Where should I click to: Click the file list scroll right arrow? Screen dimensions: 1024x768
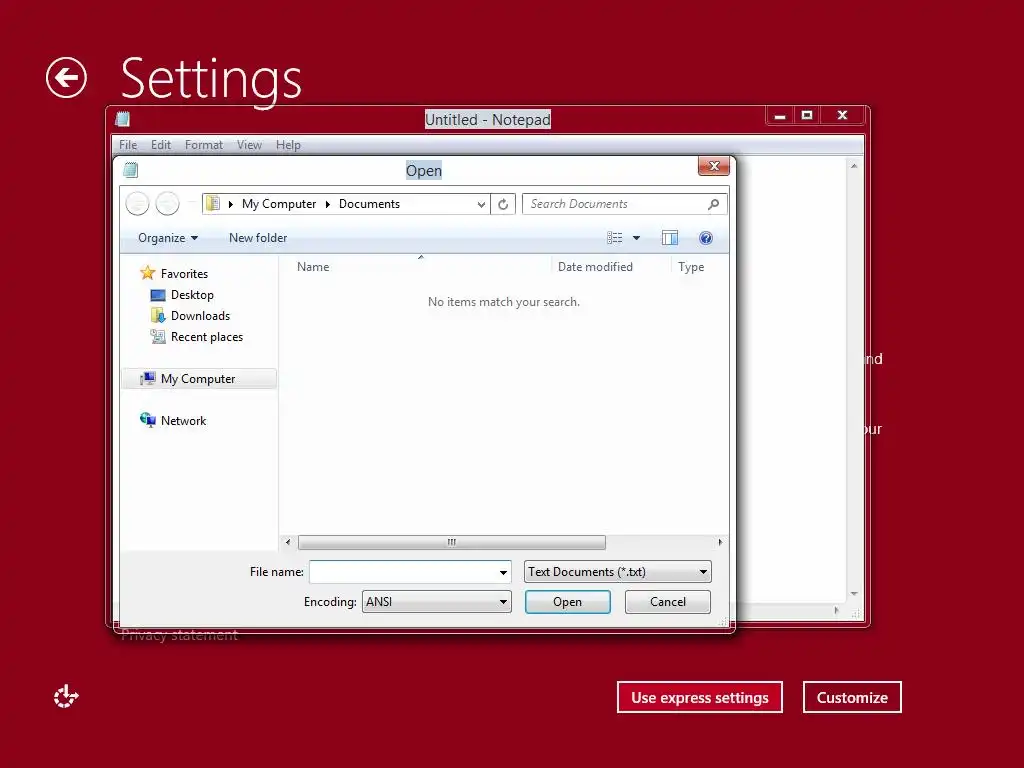[x=720, y=542]
